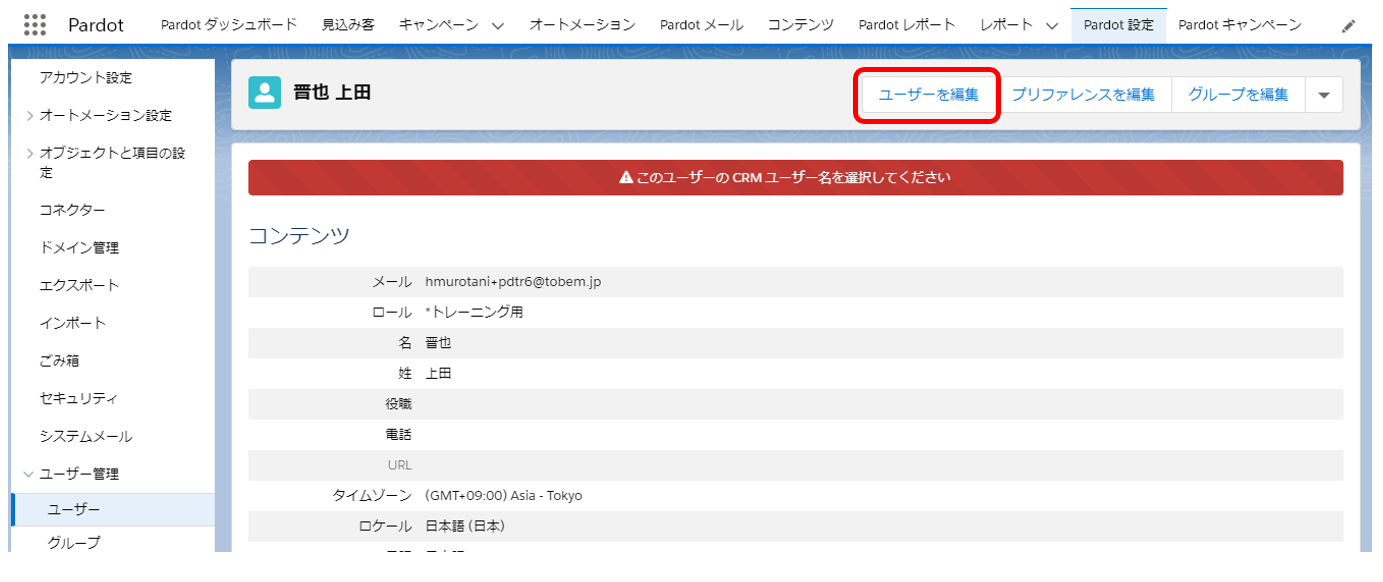Viewport: 1383px width, 582px height.
Task: Click the 晋也 上田 page title
Action: (332, 93)
